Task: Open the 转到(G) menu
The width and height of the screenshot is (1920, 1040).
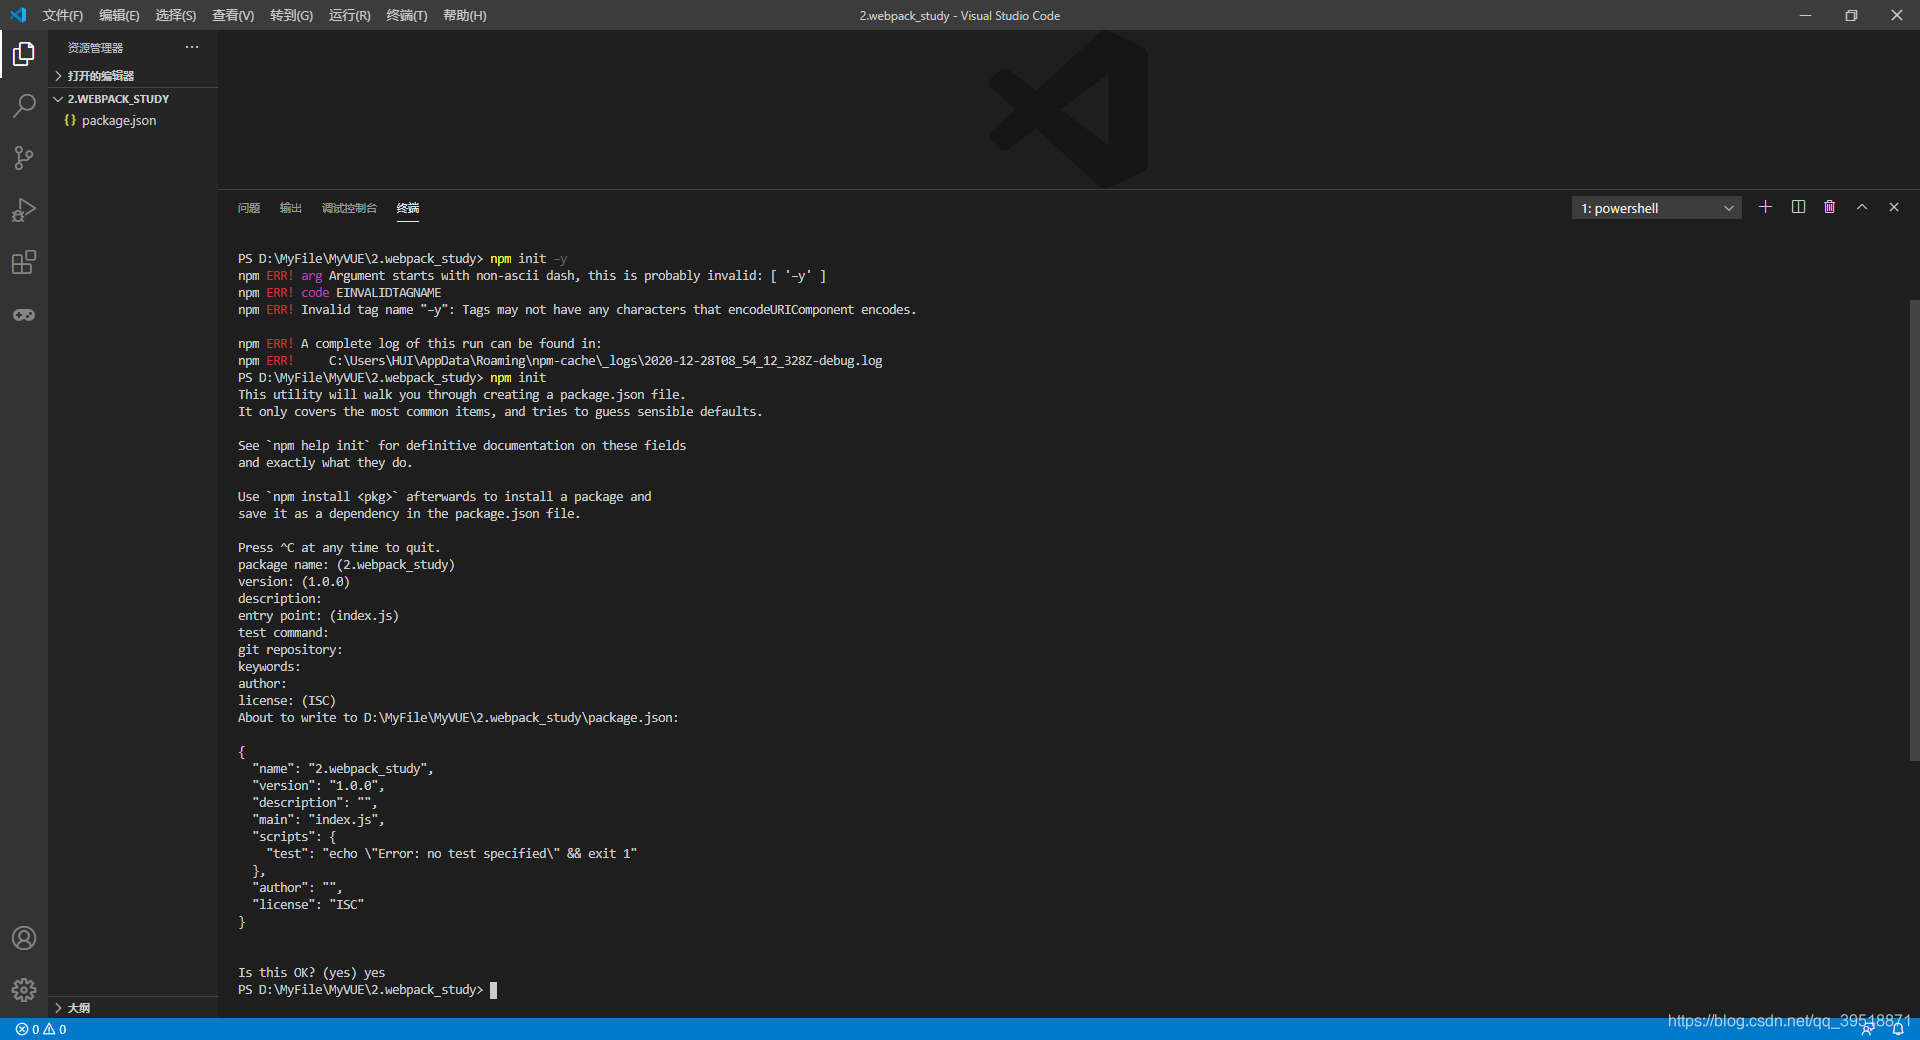Action: (291, 15)
